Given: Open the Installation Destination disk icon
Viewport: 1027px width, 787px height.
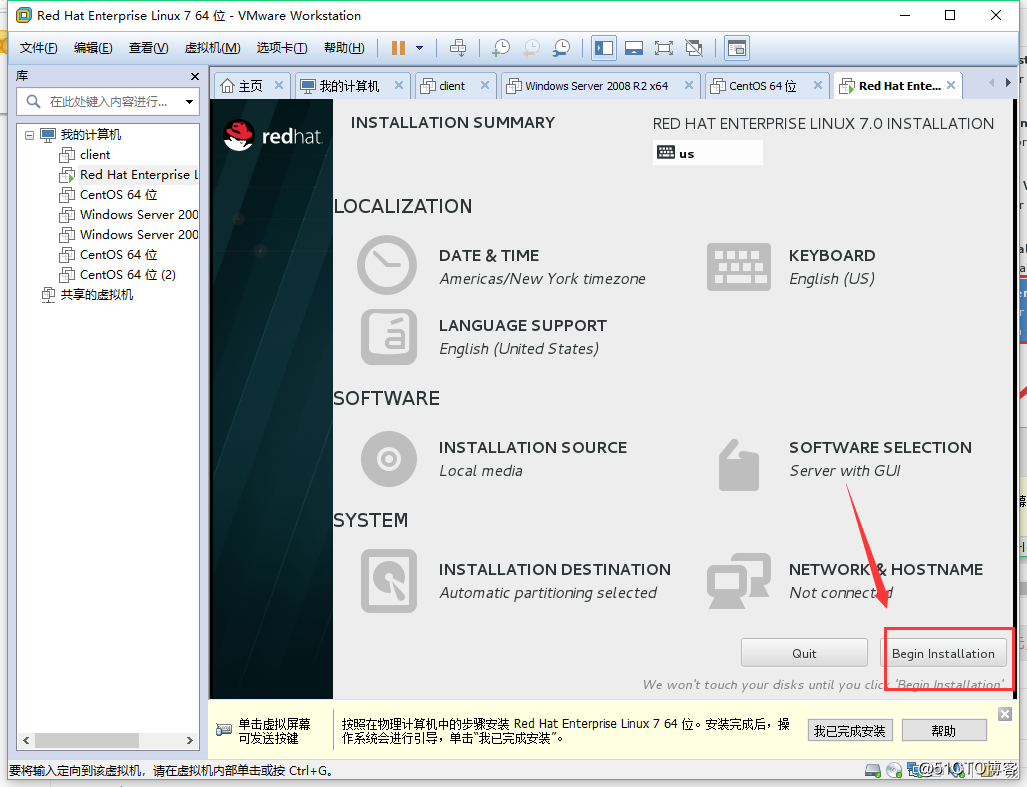Looking at the screenshot, I should [x=389, y=581].
